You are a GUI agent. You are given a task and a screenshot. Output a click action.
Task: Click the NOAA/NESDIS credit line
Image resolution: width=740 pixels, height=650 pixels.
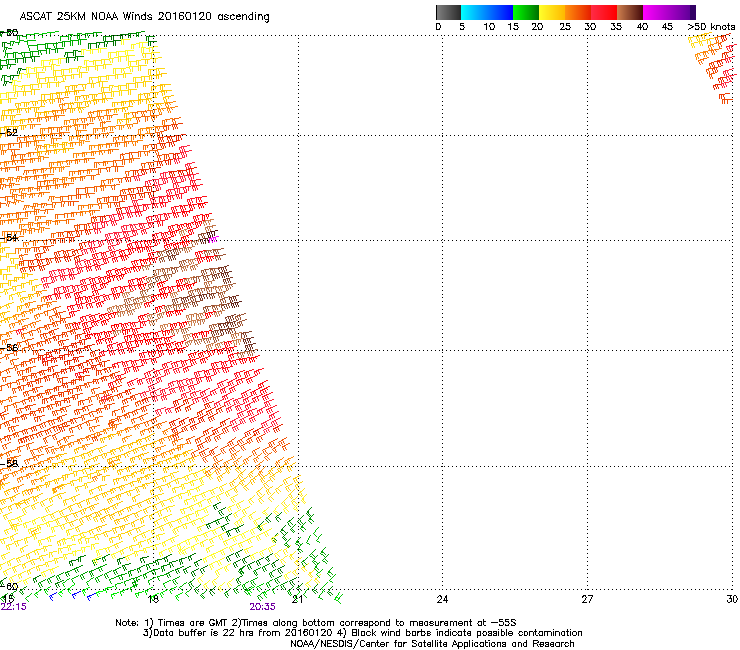(432, 644)
